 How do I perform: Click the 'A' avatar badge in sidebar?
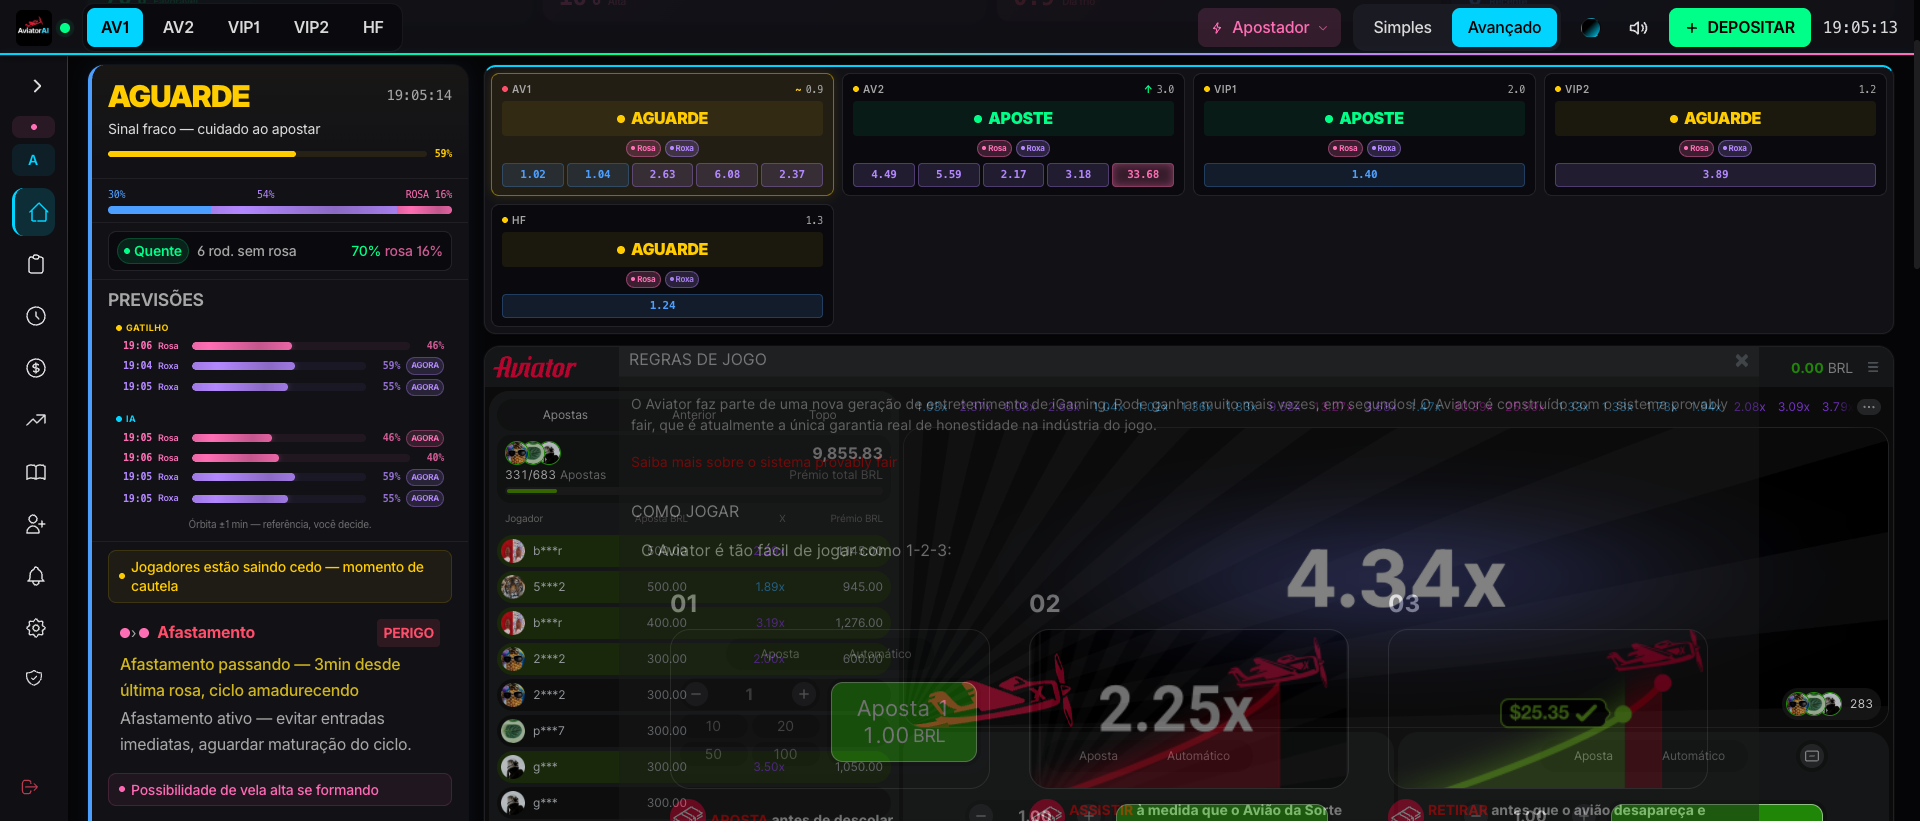[33, 160]
